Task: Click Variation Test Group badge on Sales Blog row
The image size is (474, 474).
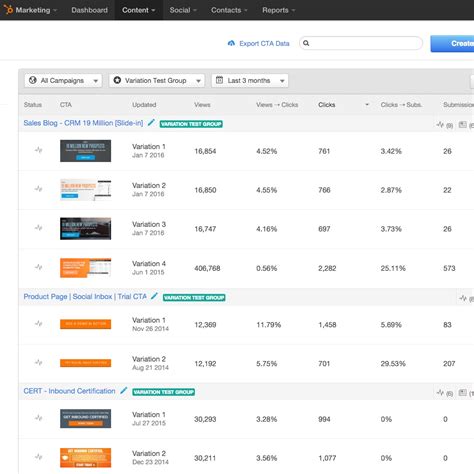Action: (191, 124)
